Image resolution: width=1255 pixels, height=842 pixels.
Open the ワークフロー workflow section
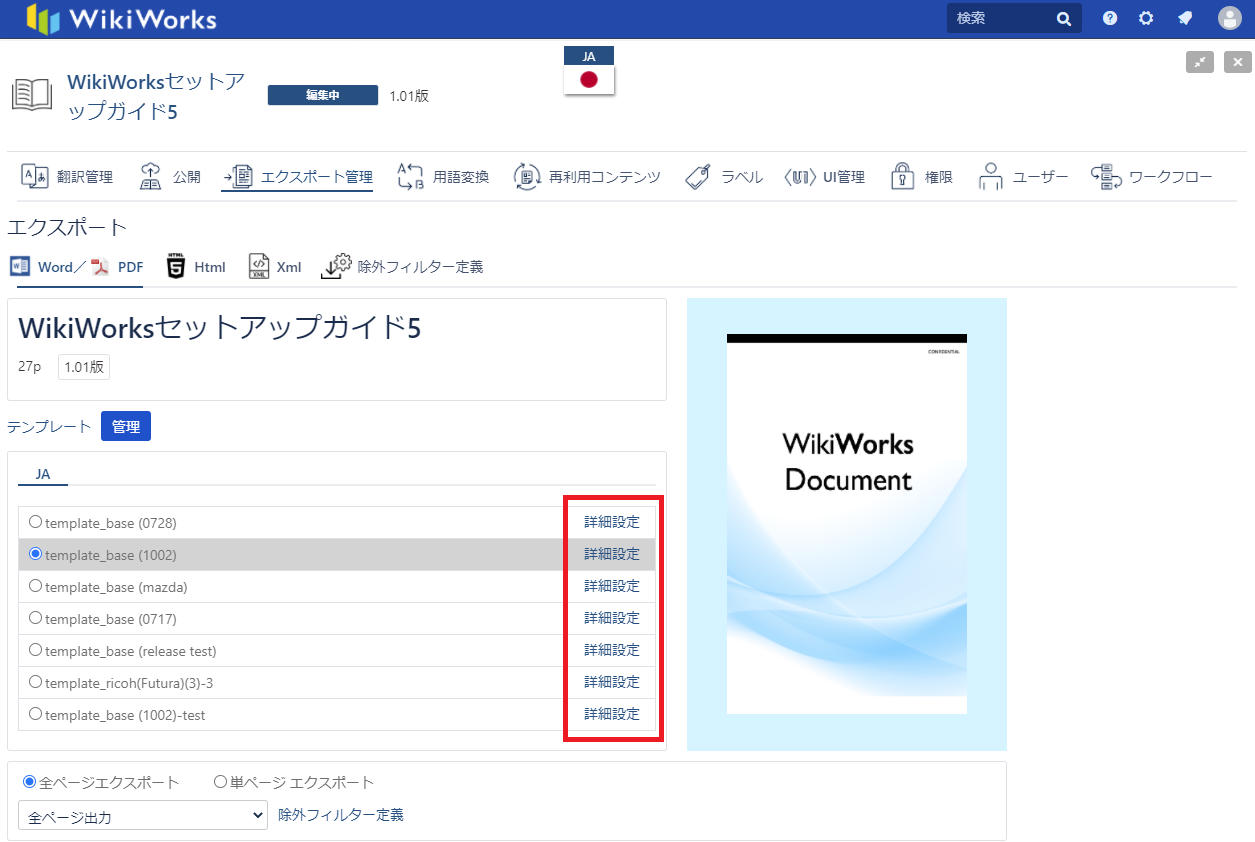click(1151, 177)
